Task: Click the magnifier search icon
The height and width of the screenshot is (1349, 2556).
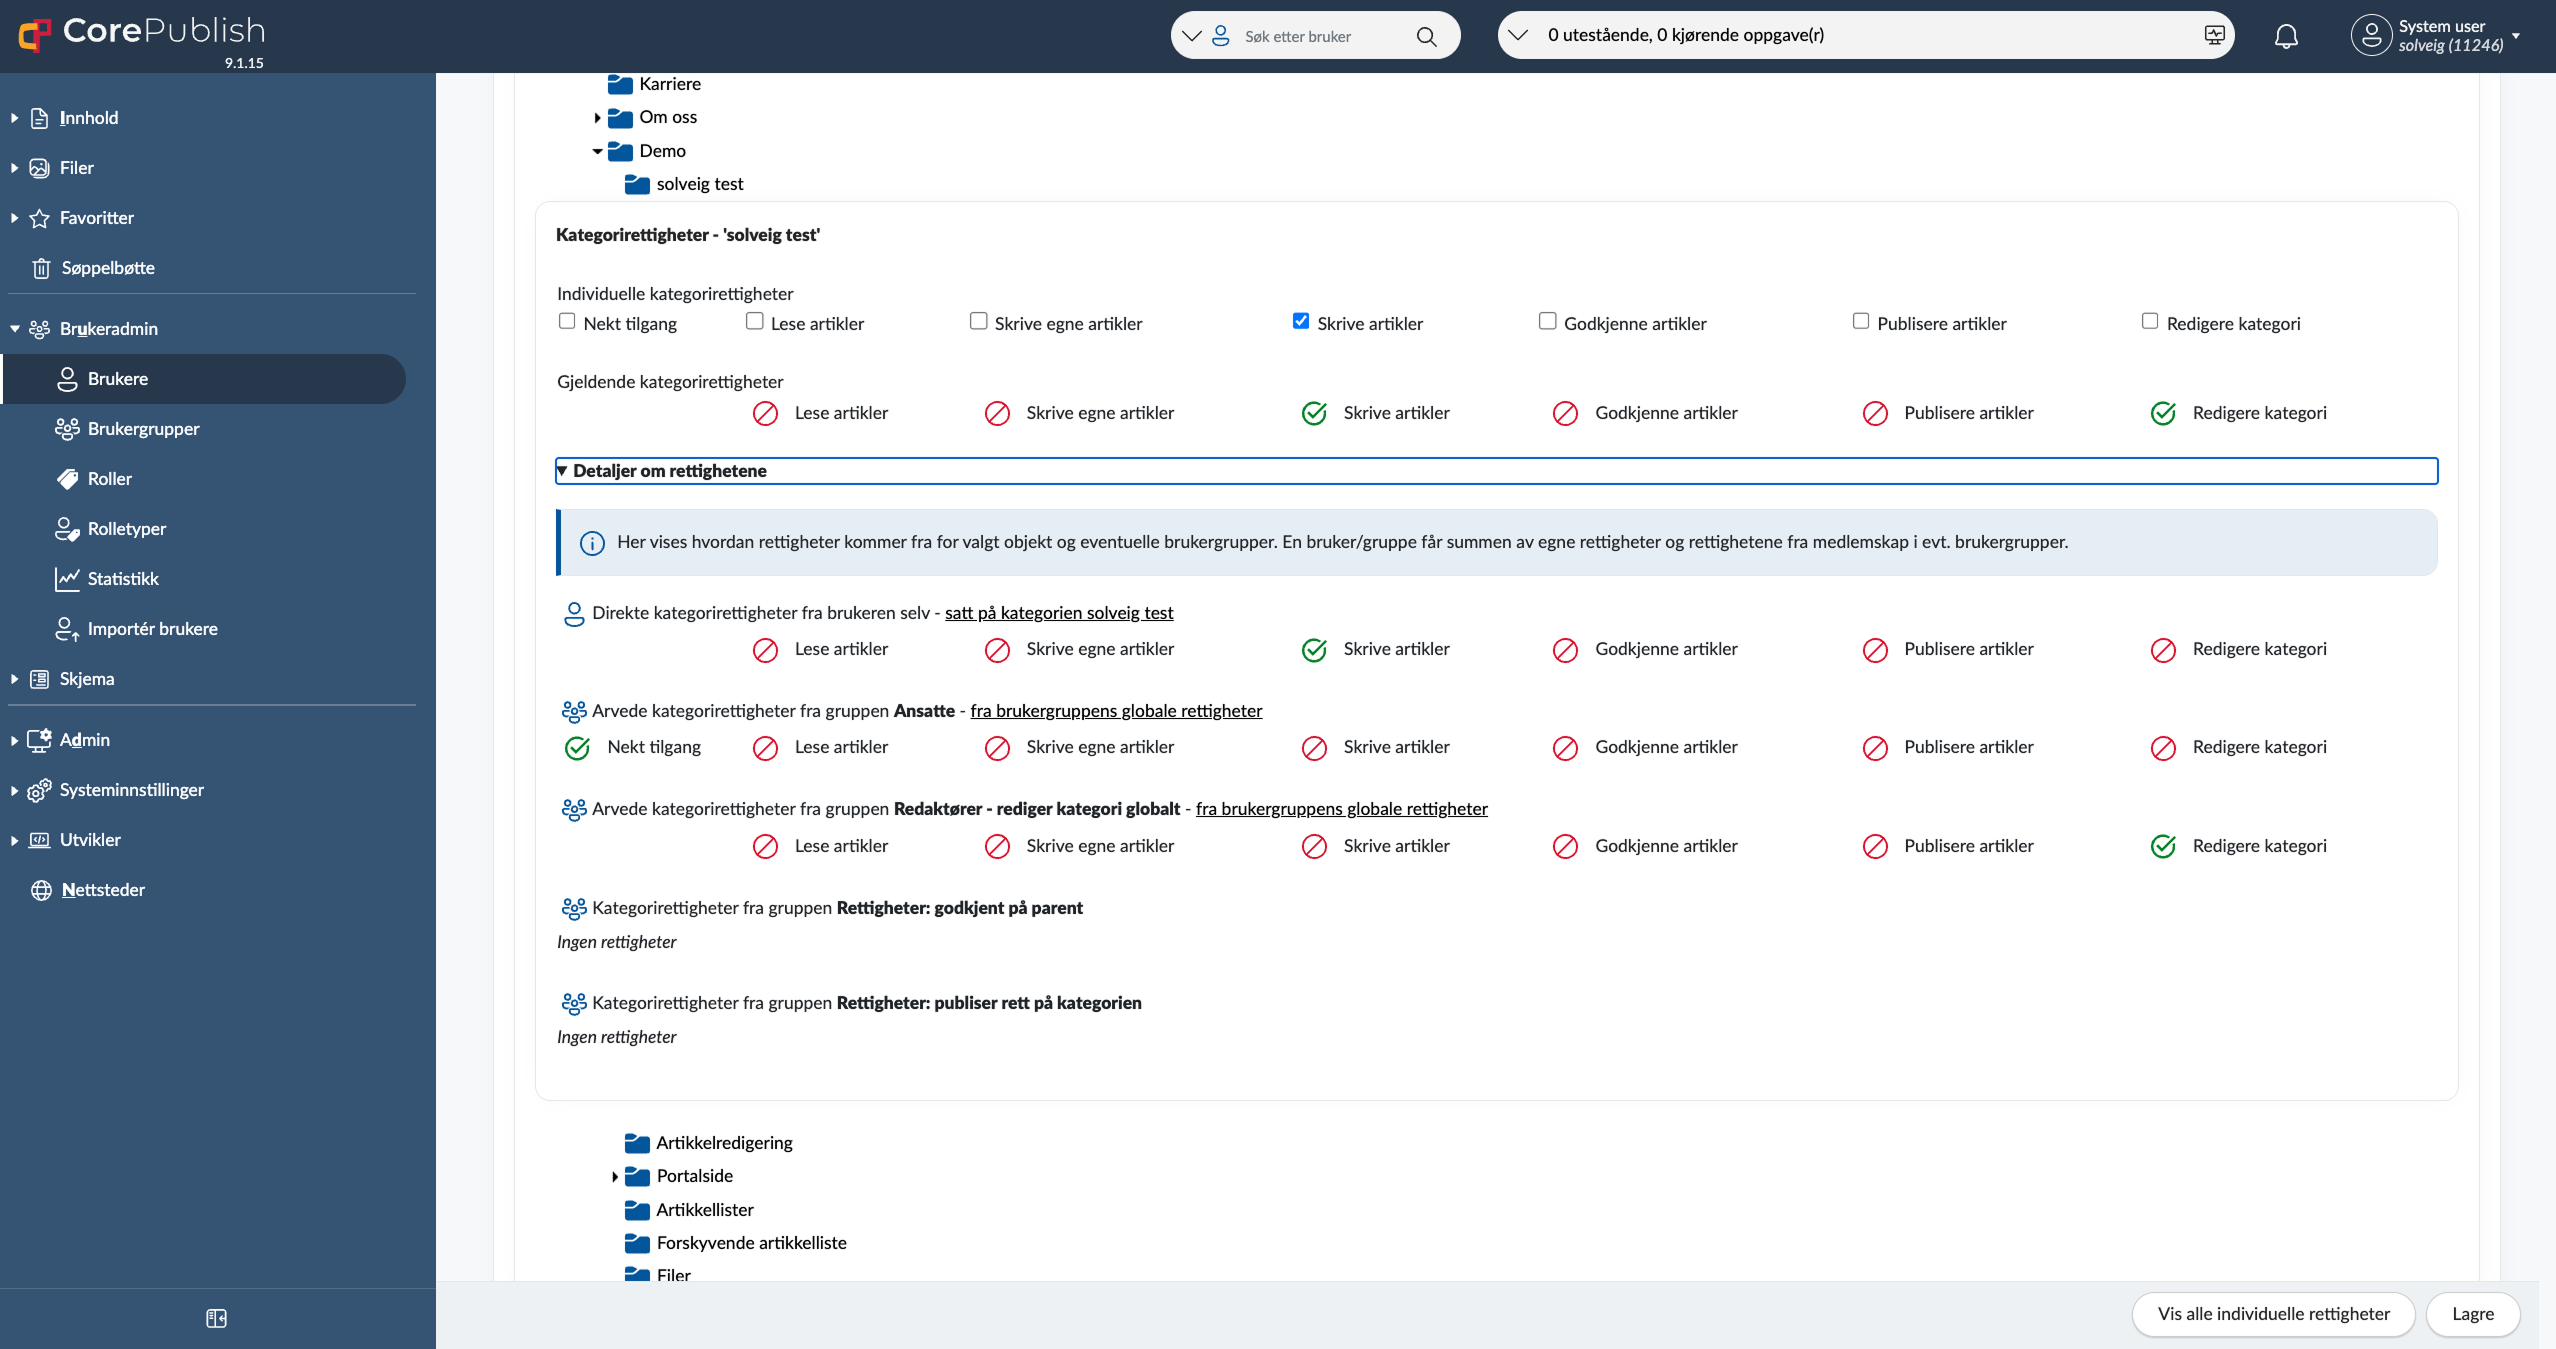Action: pos(1426,36)
